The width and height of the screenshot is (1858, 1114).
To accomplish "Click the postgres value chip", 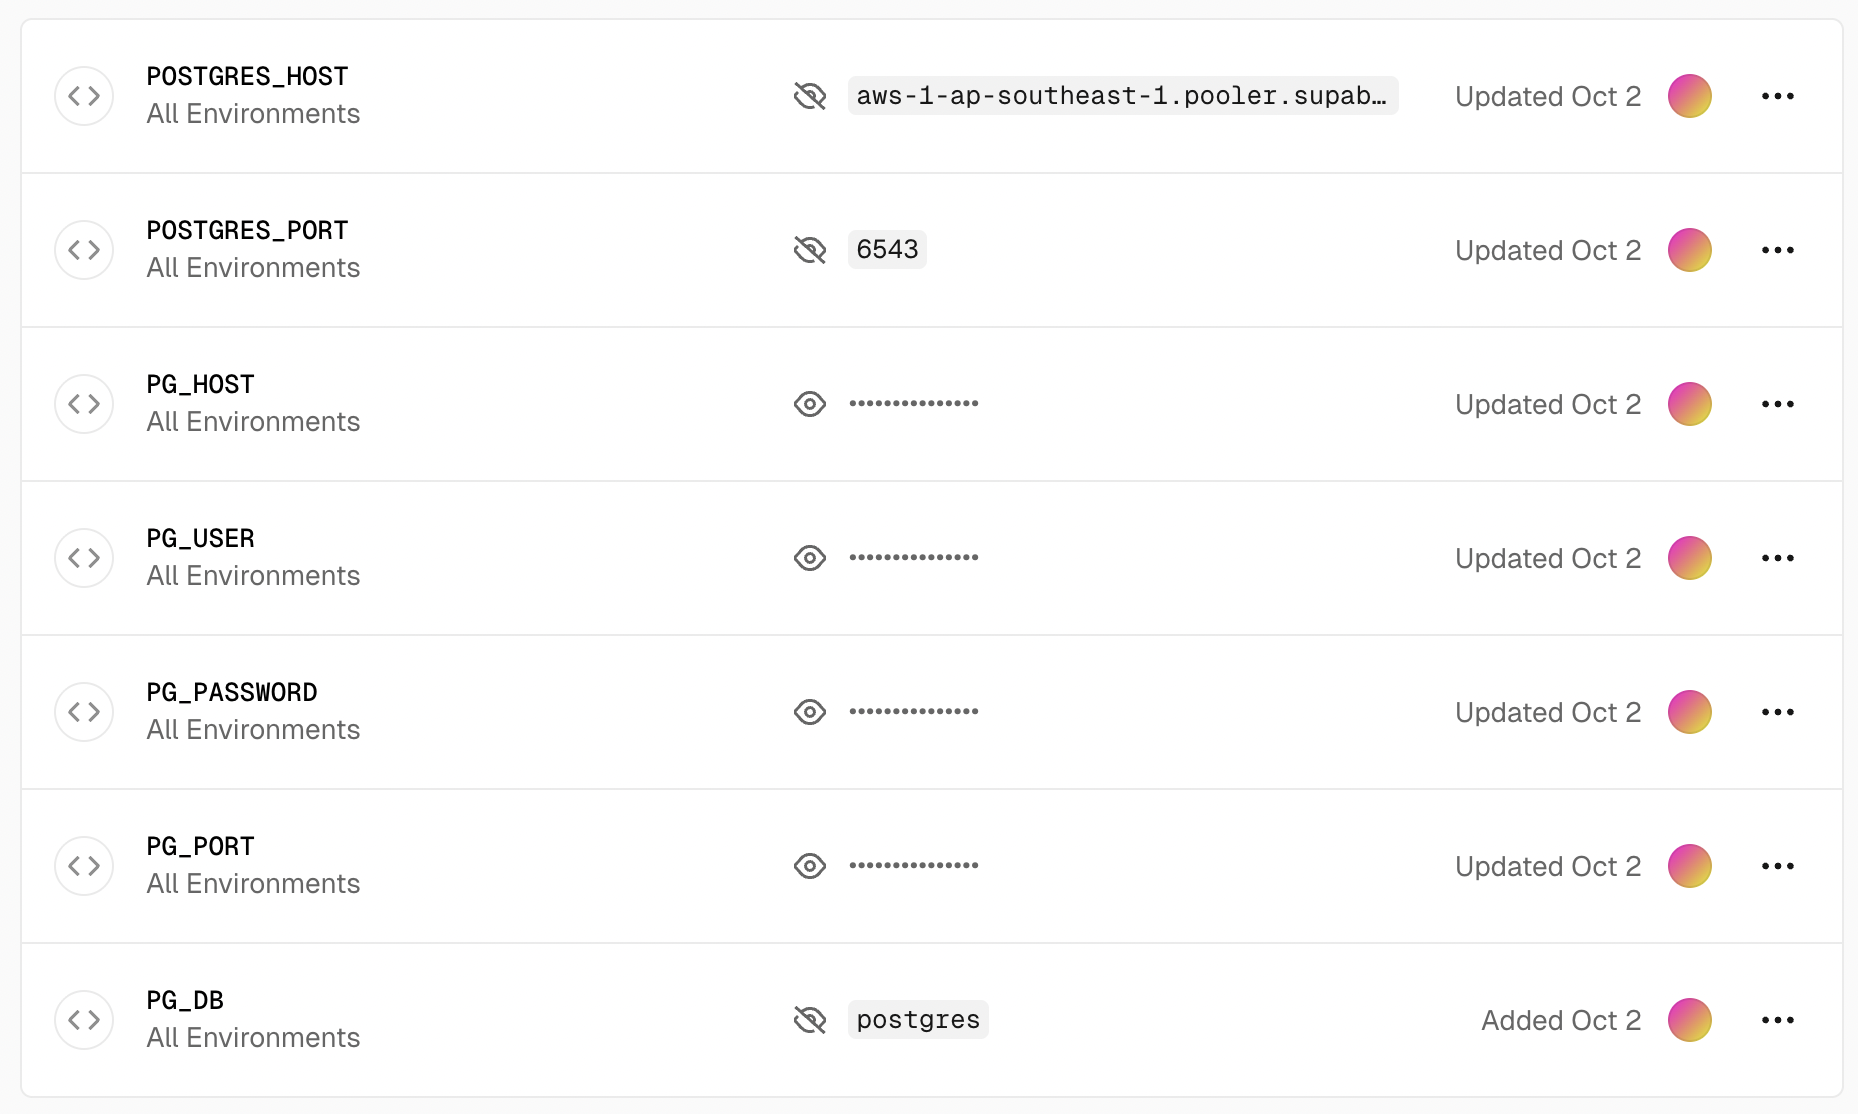I will click(x=918, y=1019).
